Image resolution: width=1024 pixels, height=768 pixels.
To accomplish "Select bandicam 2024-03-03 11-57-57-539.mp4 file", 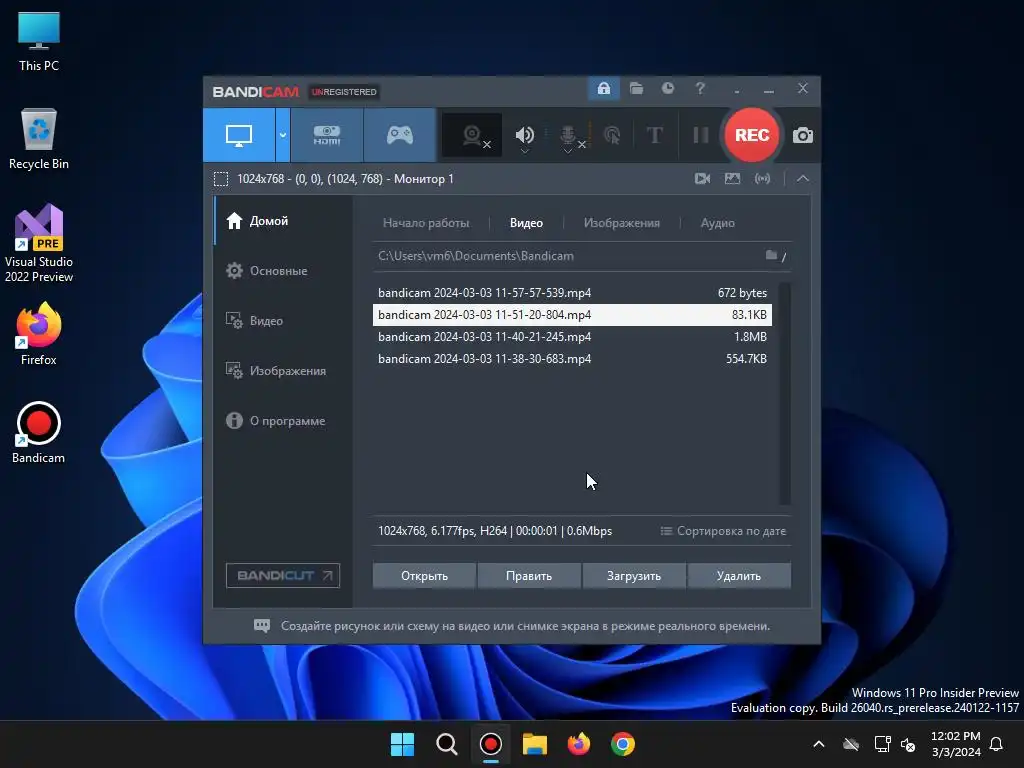I will tap(572, 293).
